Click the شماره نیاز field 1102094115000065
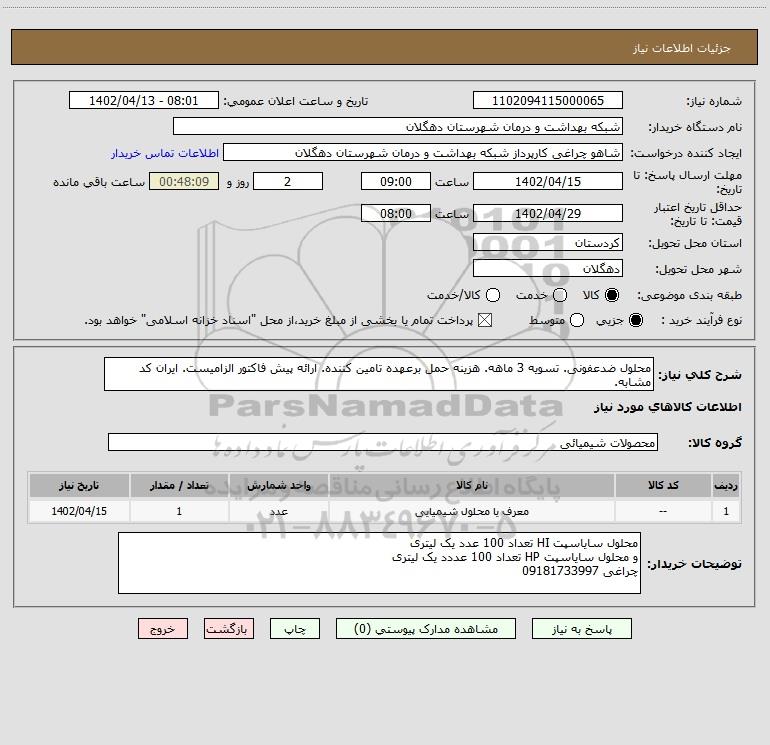 click(548, 101)
